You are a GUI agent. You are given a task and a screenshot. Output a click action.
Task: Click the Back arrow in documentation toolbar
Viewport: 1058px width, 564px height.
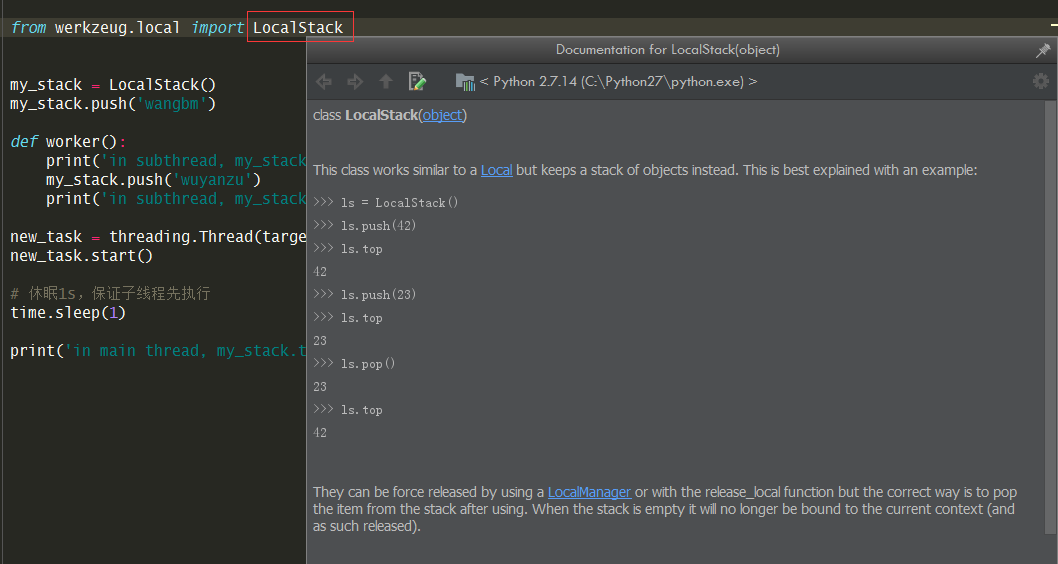click(x=324, y=82)
